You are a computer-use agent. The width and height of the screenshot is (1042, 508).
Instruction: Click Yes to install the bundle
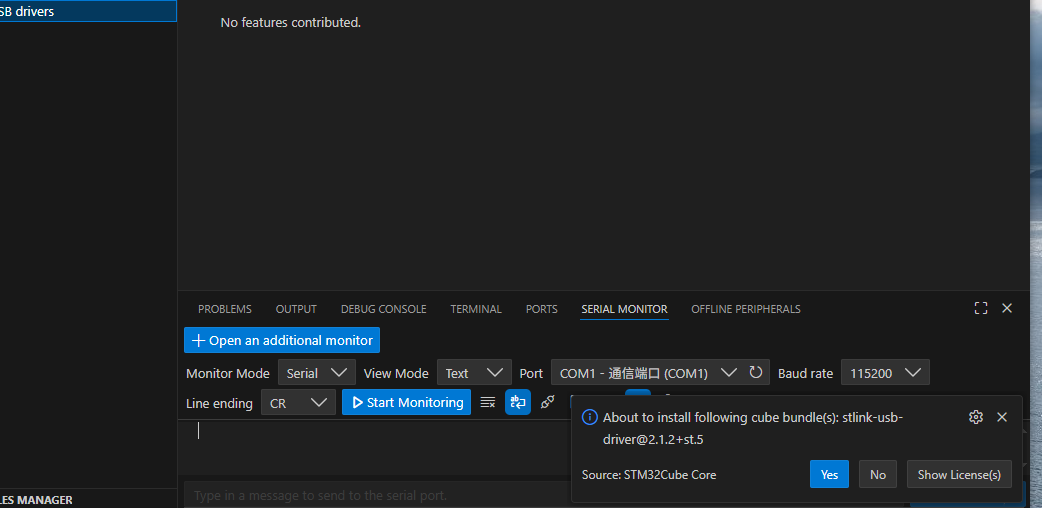[x=829, y=474]
